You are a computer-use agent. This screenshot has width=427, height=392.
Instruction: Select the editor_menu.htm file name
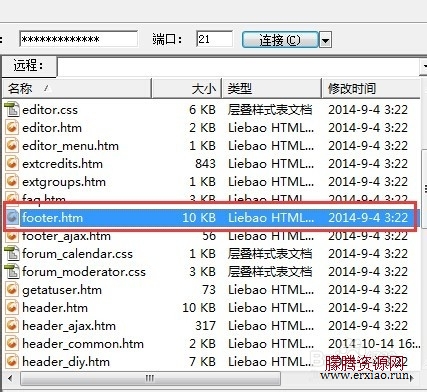pos(70,146)
